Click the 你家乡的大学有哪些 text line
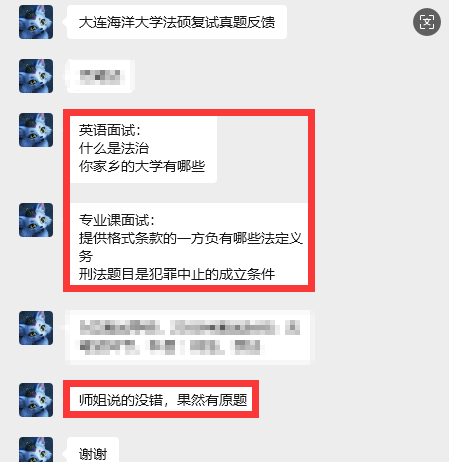Screen dimensions: 449x462 click(x=142, y=166)
